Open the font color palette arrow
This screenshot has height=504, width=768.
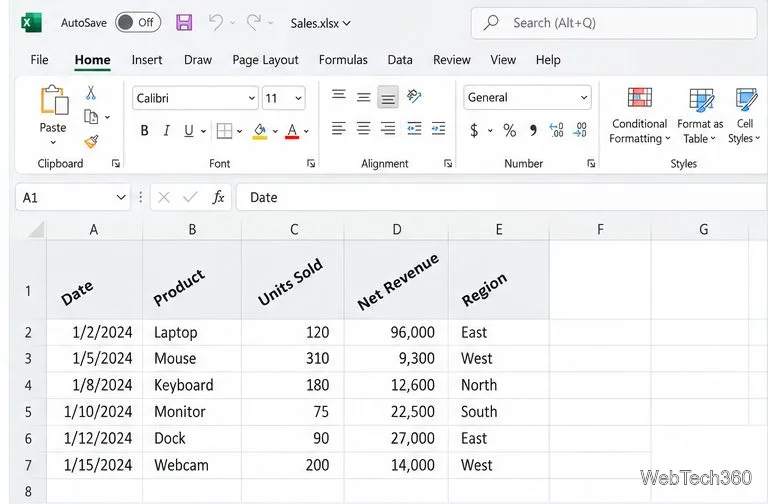pyautogui.click(x=306, y=131)
